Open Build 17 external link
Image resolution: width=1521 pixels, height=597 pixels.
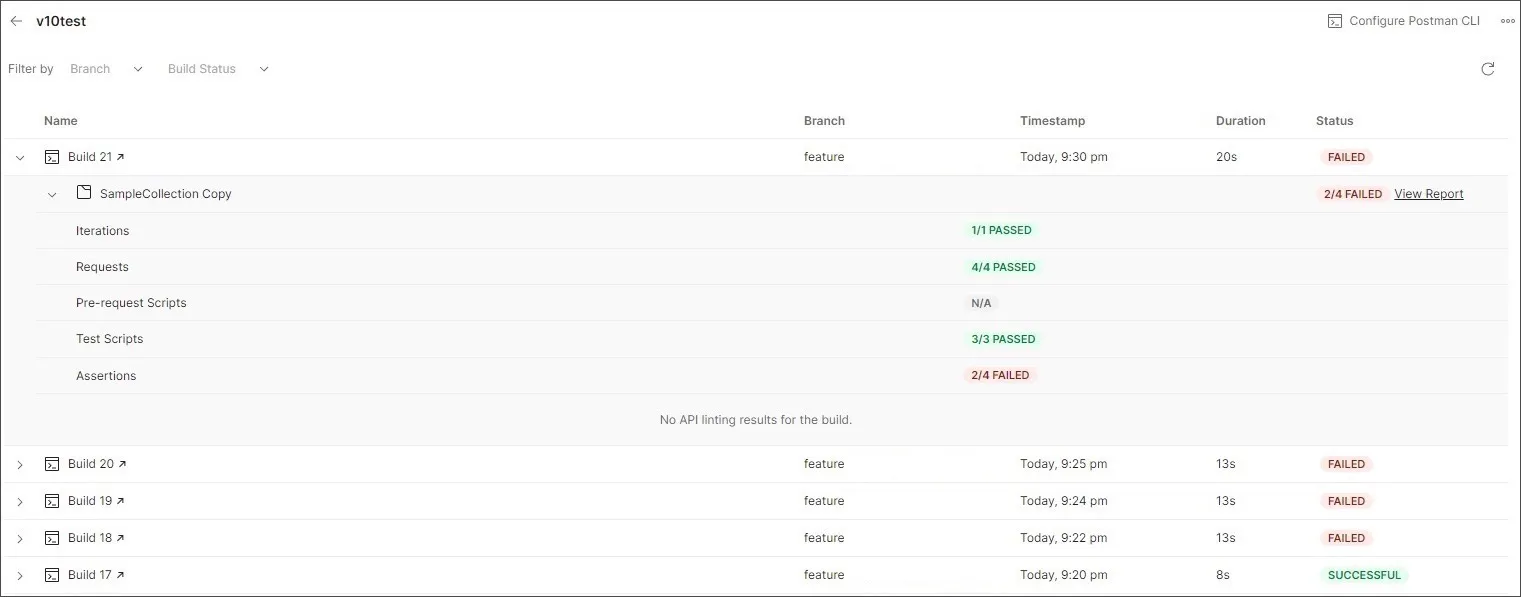click(121, 575)
